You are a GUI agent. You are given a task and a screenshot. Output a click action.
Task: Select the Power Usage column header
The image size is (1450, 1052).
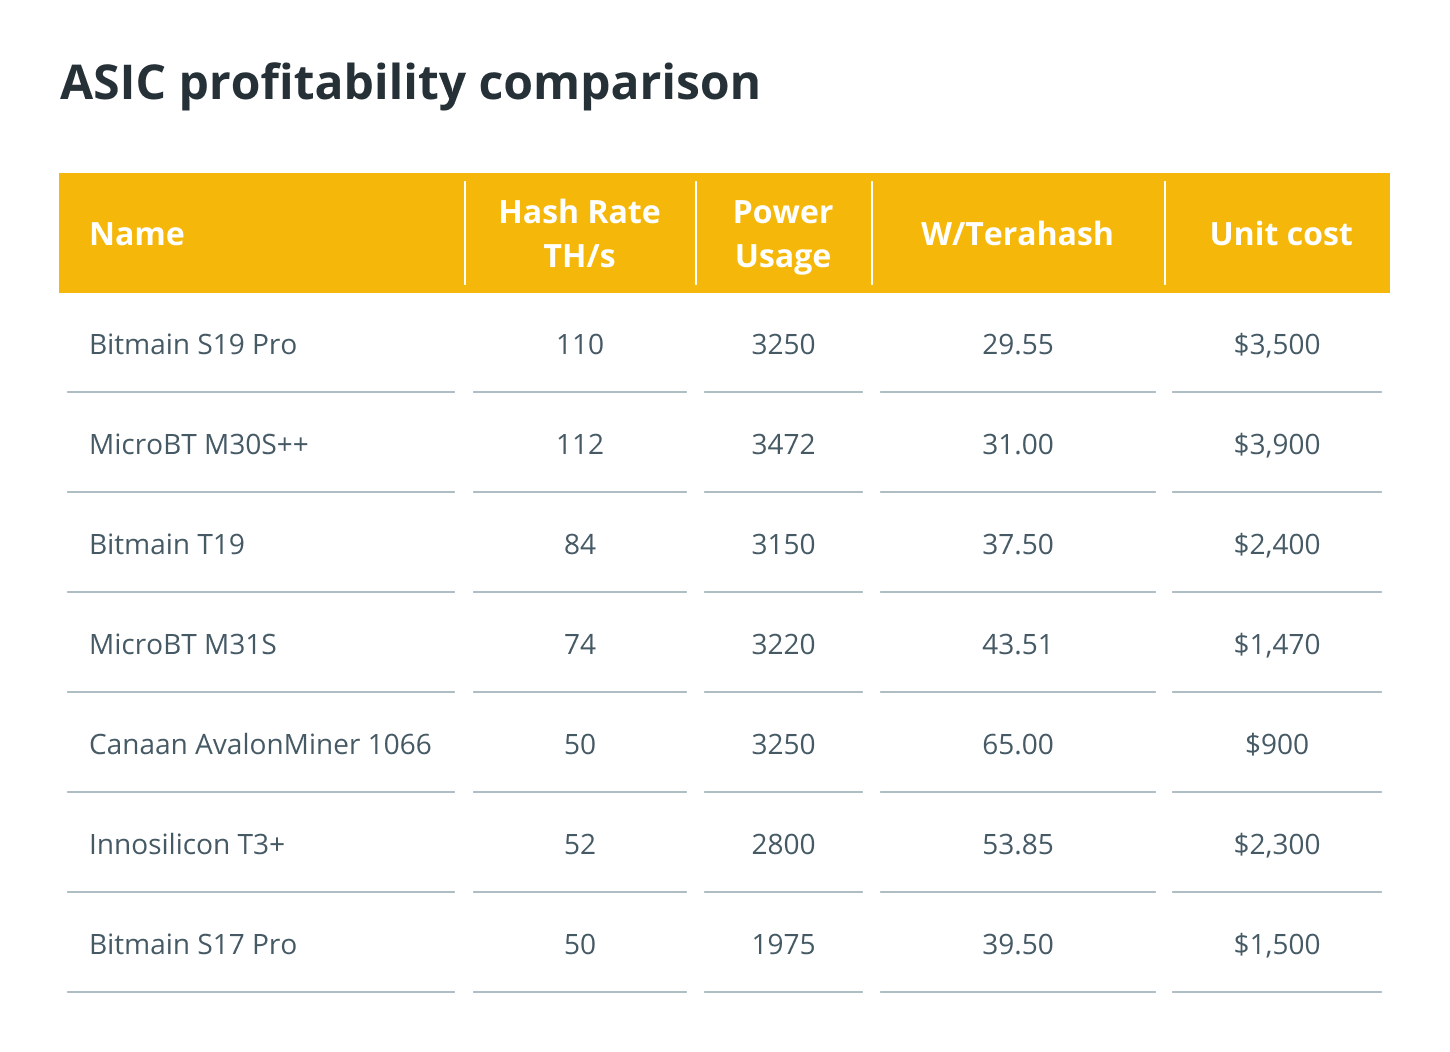click(x=783, y=234)
